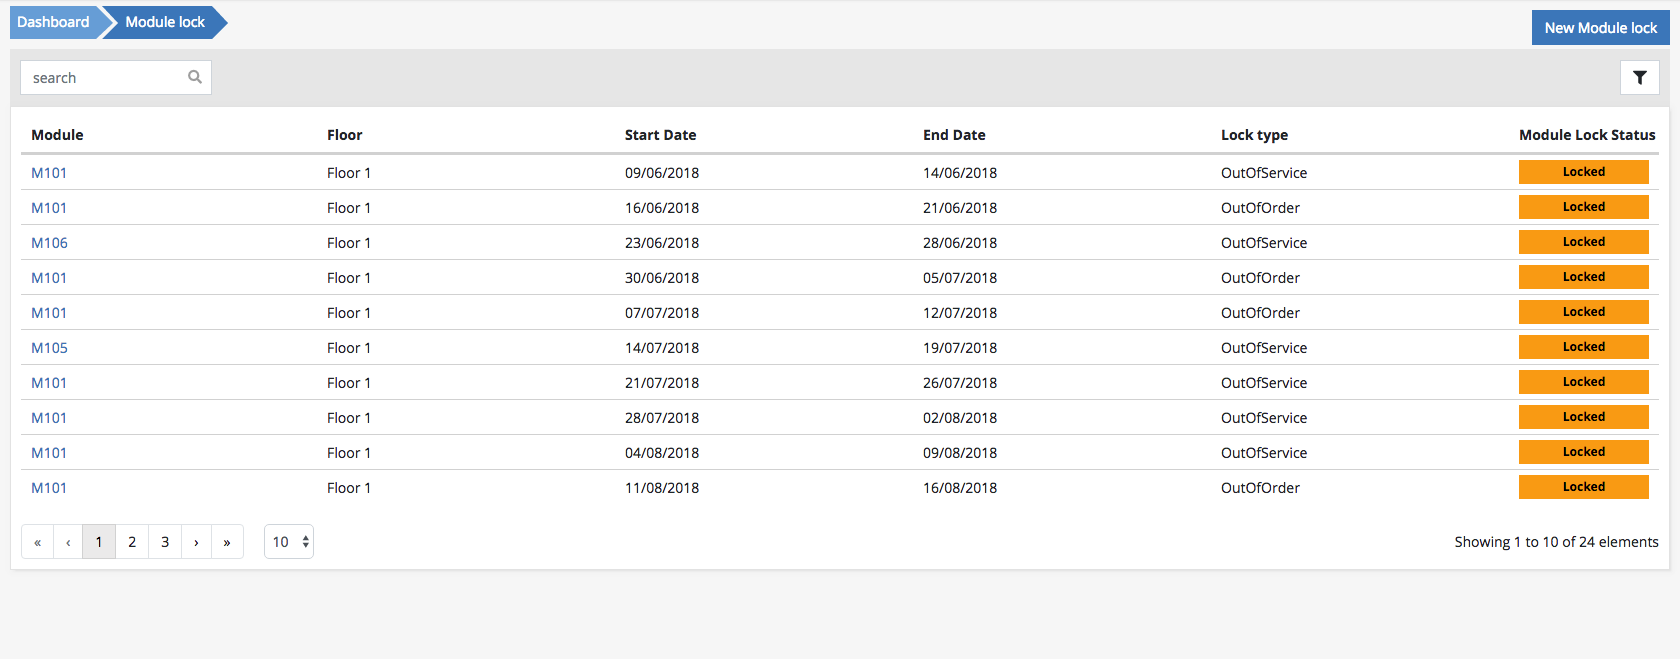Click New Module lock button
Screen dimensions: 1680x659
click(x=1600, y=28)
